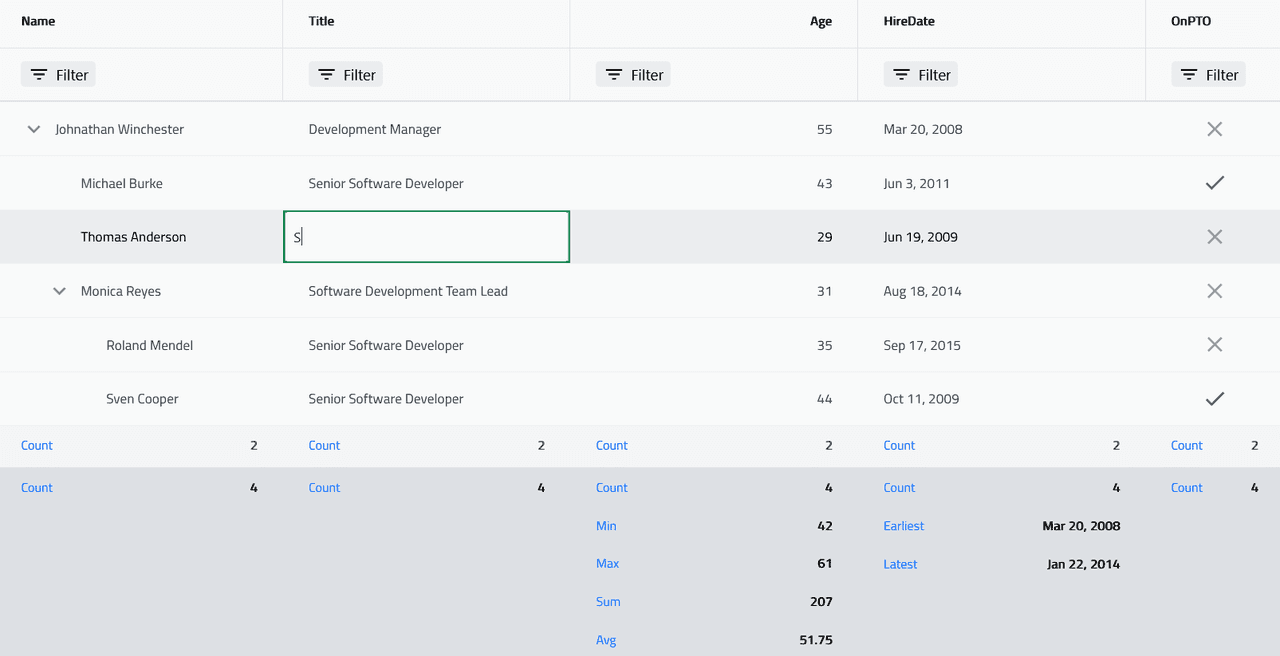Select the Michael Burke name cell
The height and width of the screenshot is (656, 1280).
point(141,183)
